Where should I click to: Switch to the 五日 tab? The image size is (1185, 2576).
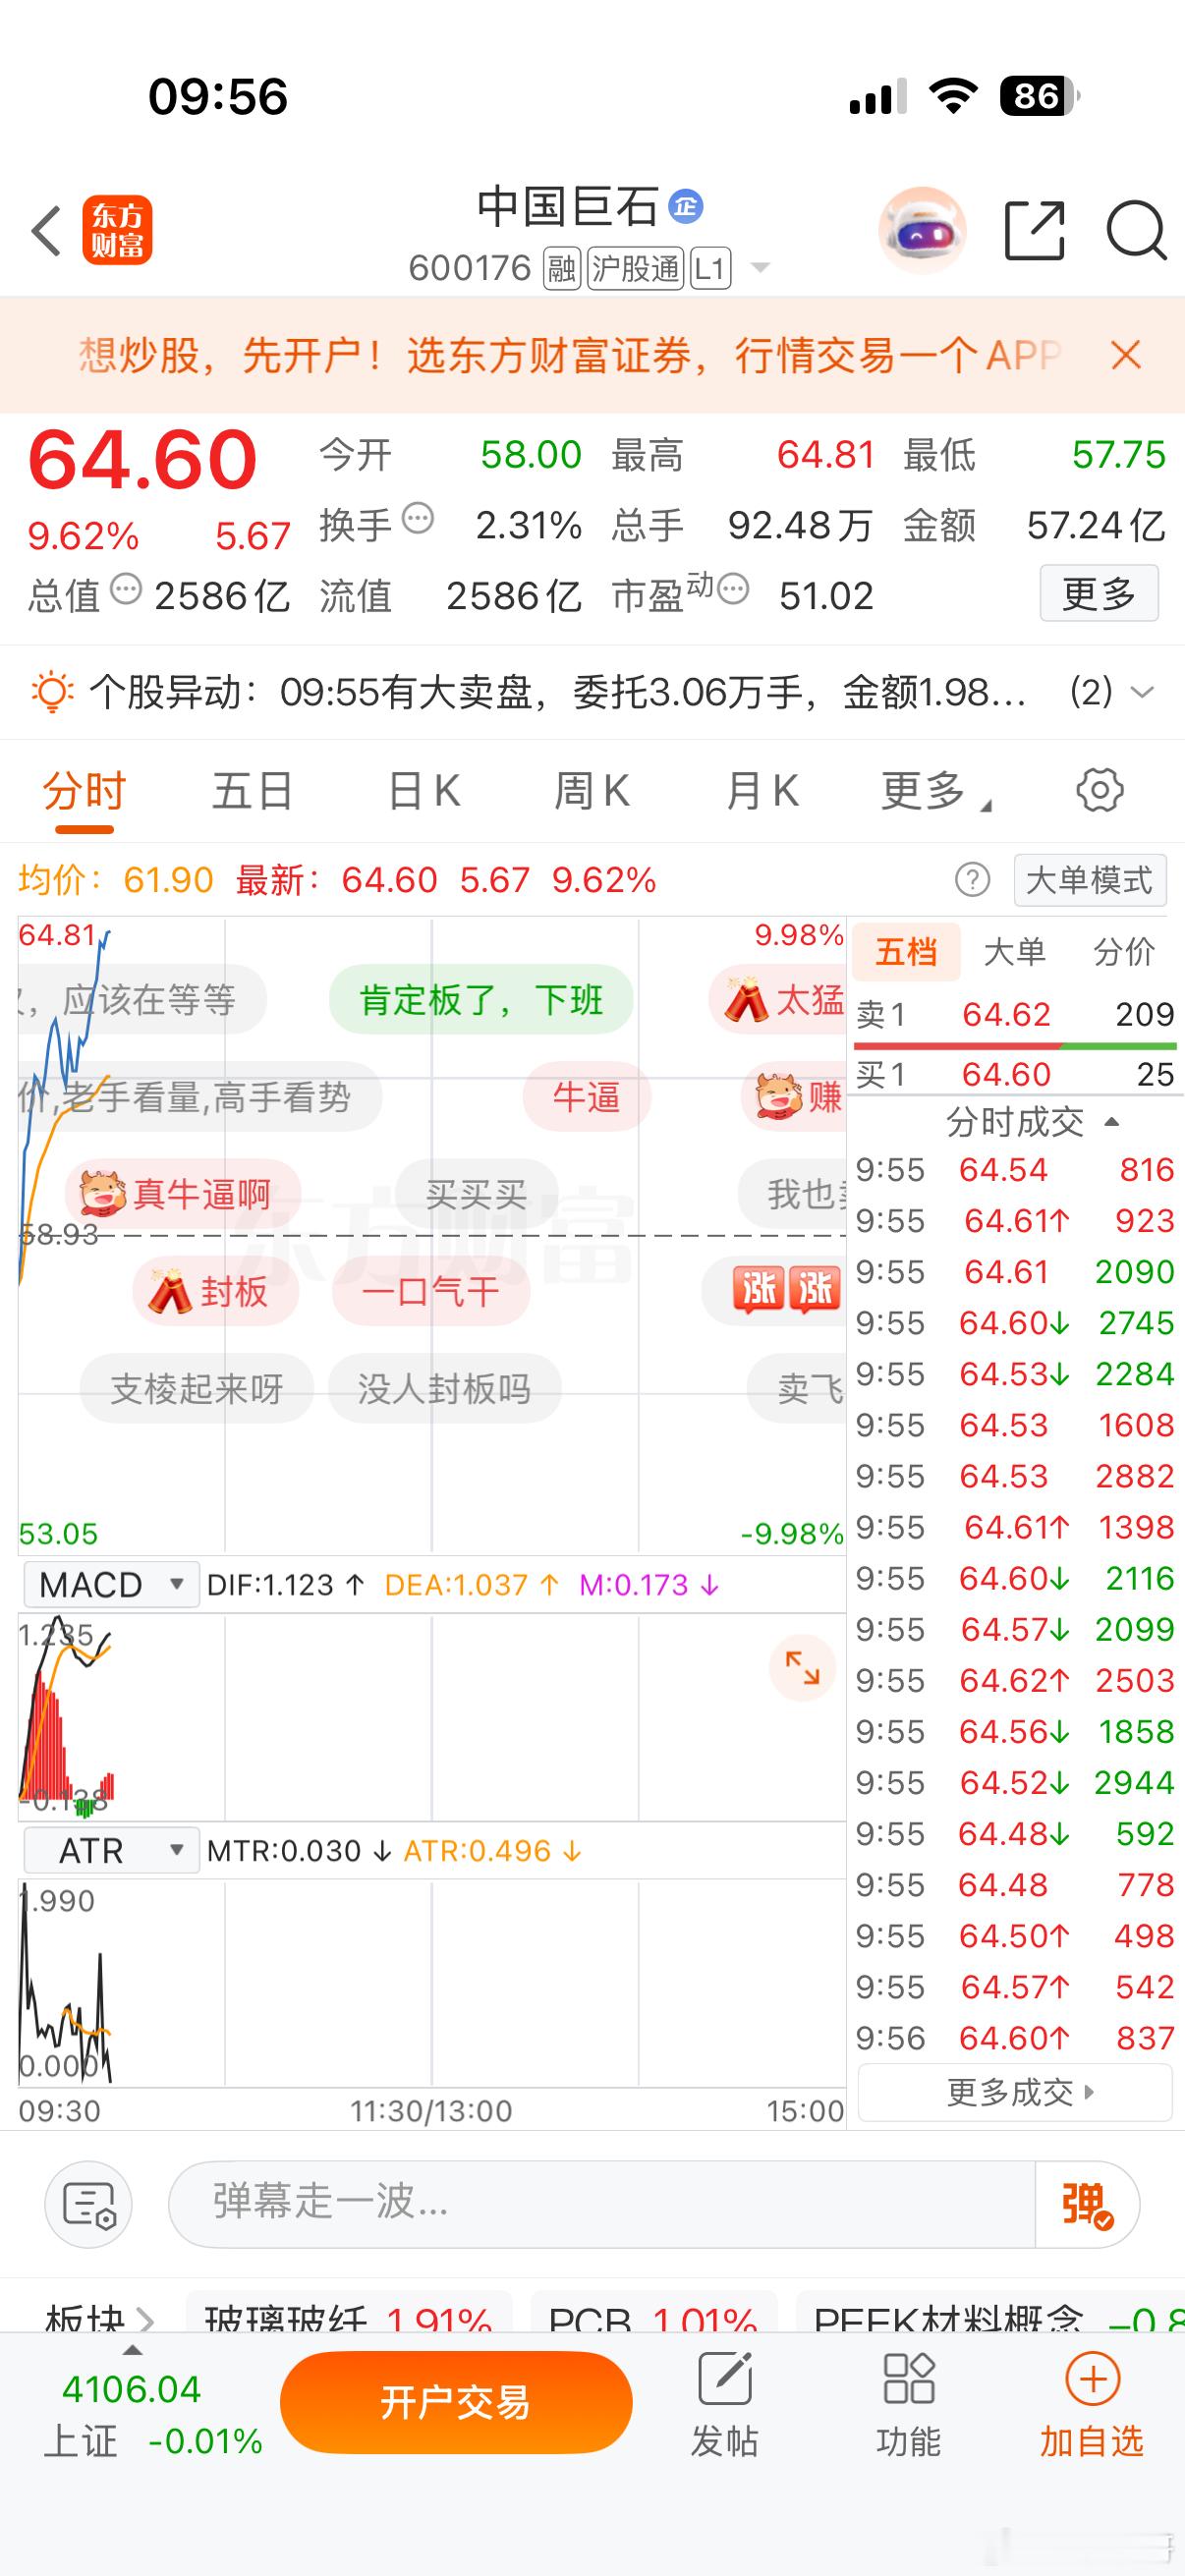coord(252,791)
